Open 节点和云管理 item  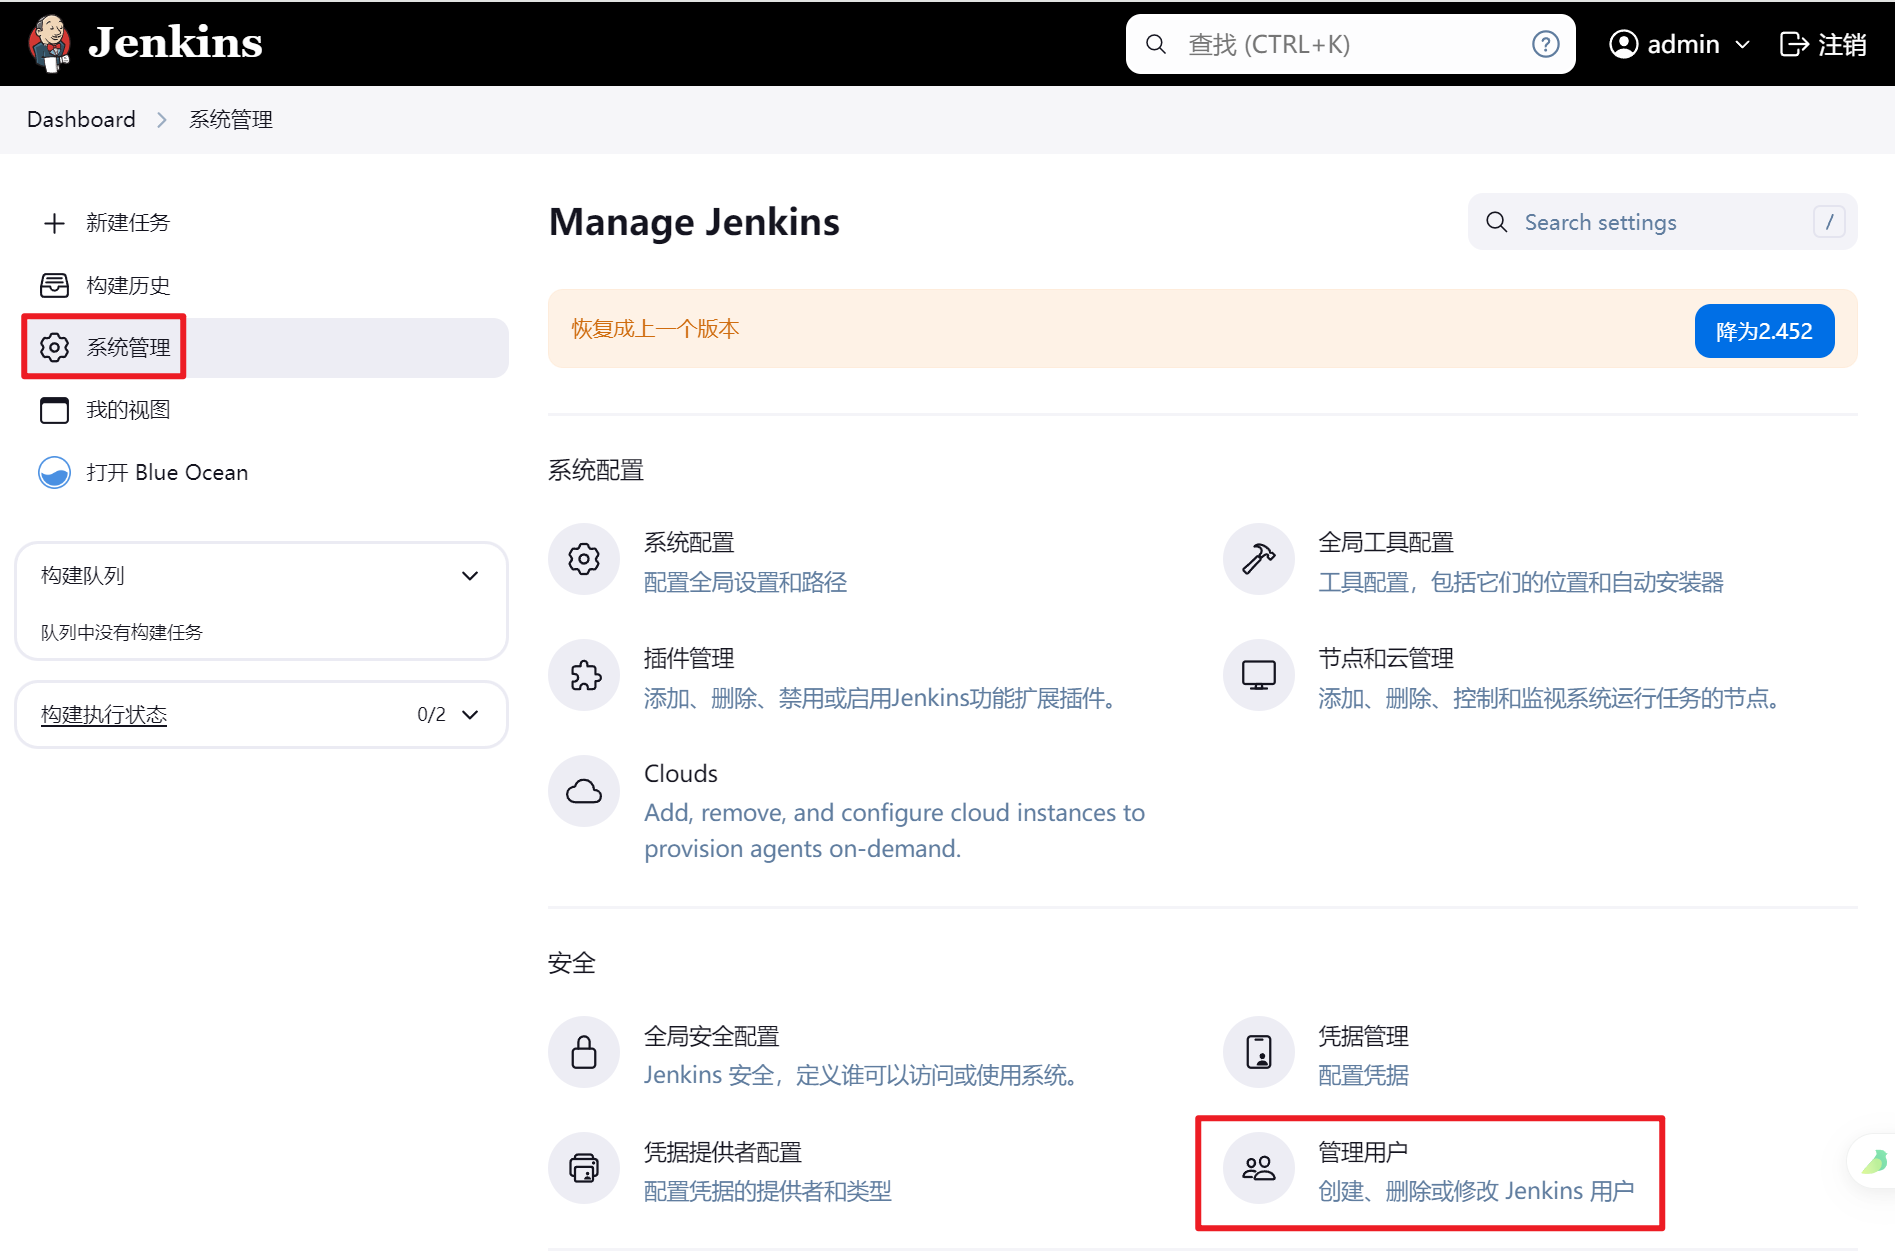point(1550,678)
